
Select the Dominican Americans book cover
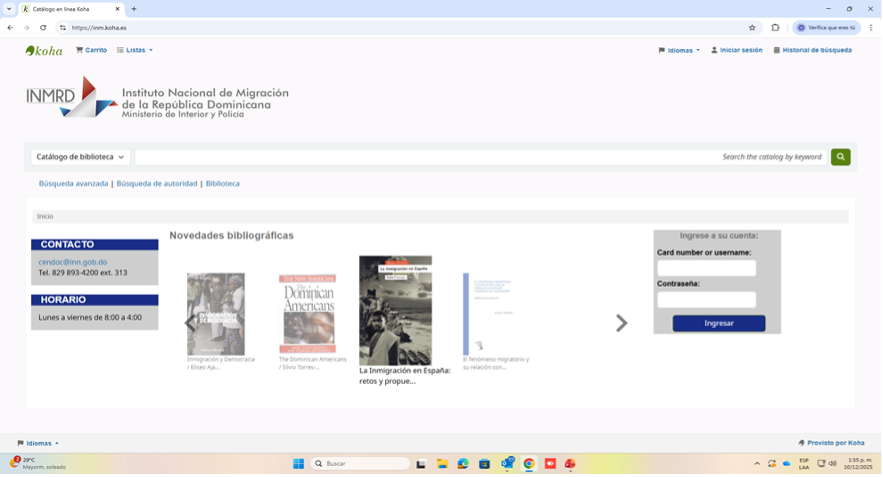coord(307,314)
